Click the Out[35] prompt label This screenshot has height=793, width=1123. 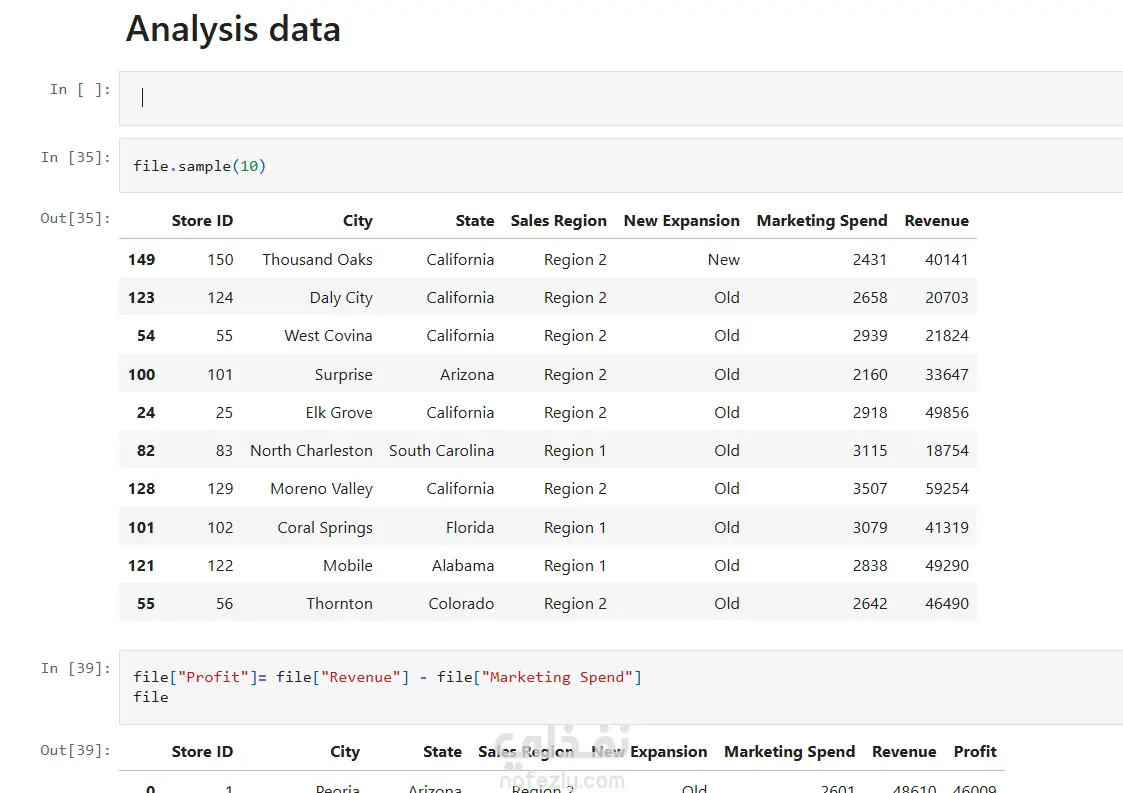pyautogui.click(x=76, y=218)
